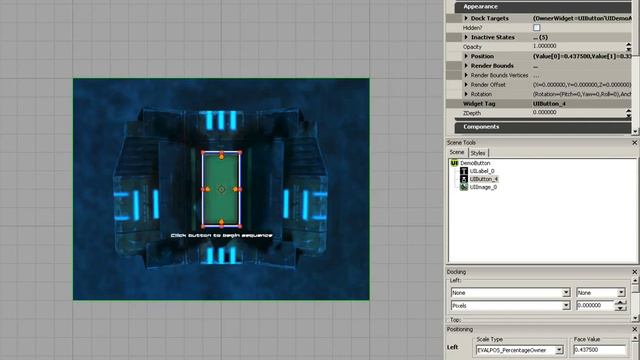
Task: Click the Position value text
Action: click(x=582, y=56)
